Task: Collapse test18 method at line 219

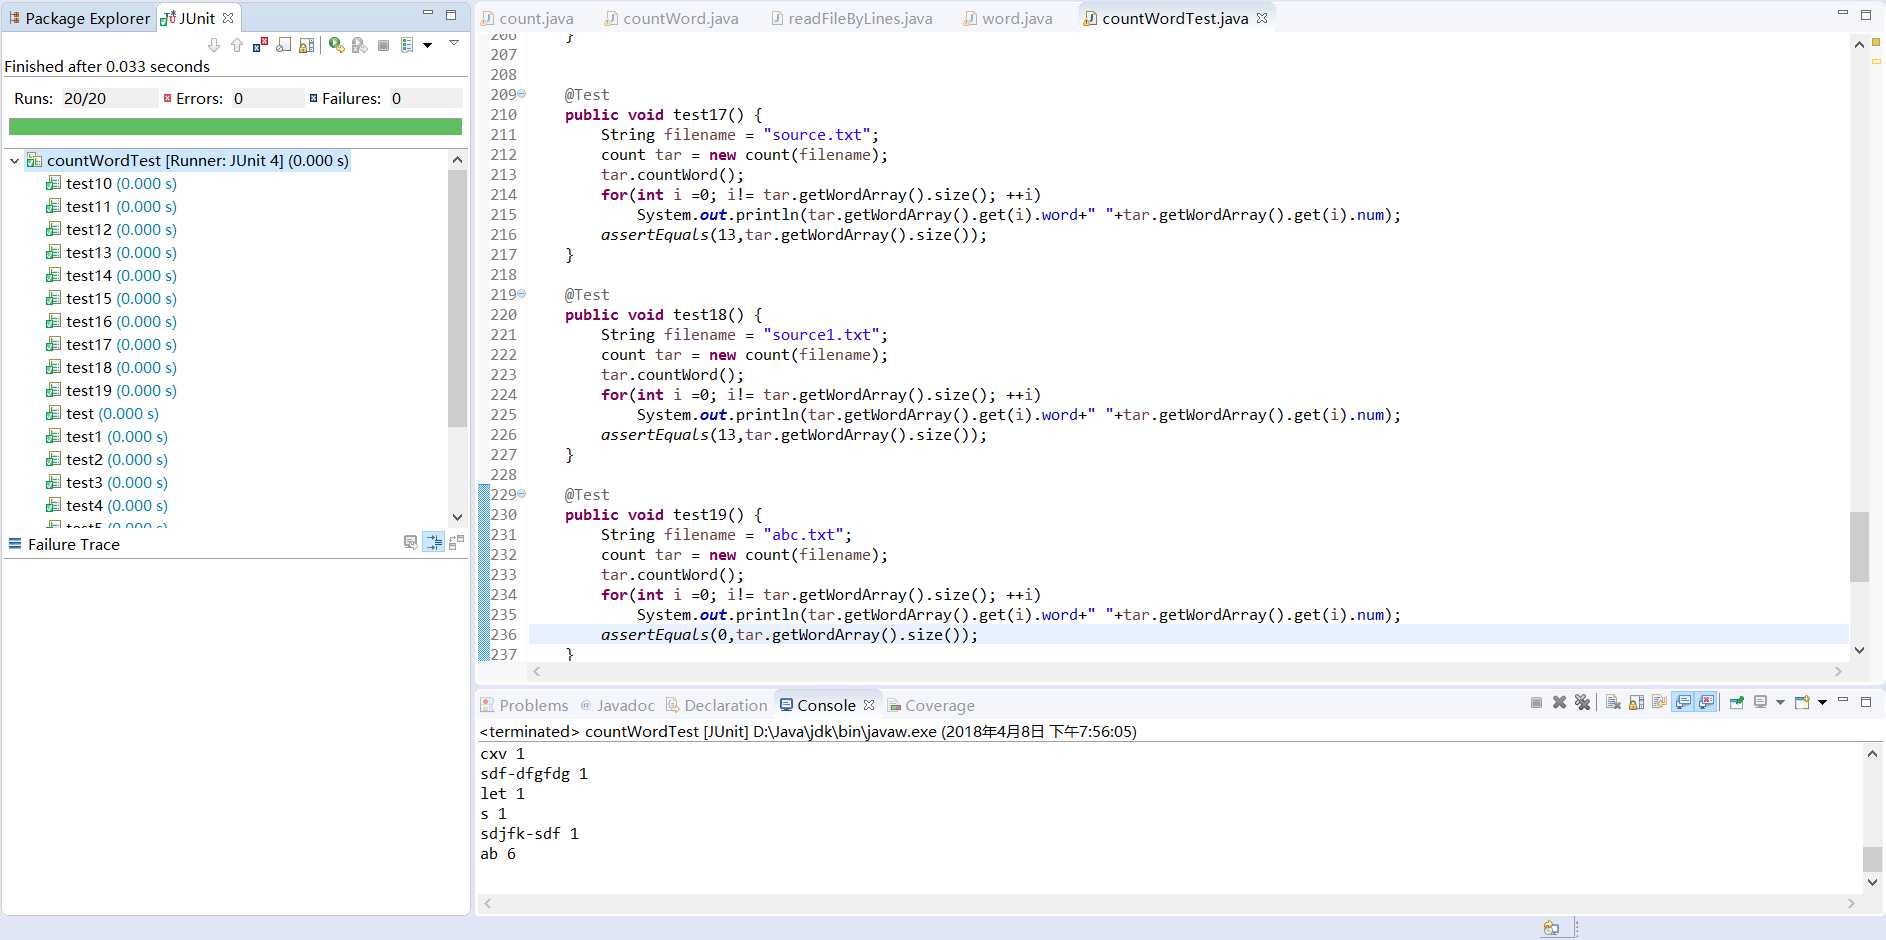Action: point(522,294)
